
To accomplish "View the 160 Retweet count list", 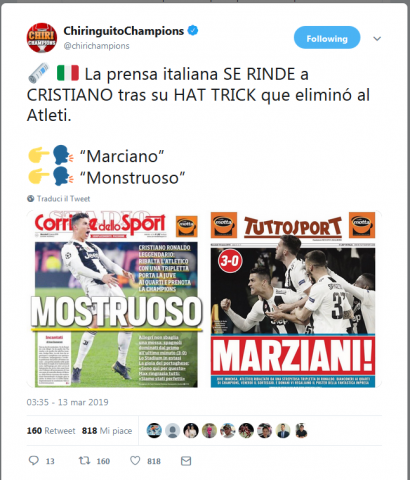I will (51, 431).
